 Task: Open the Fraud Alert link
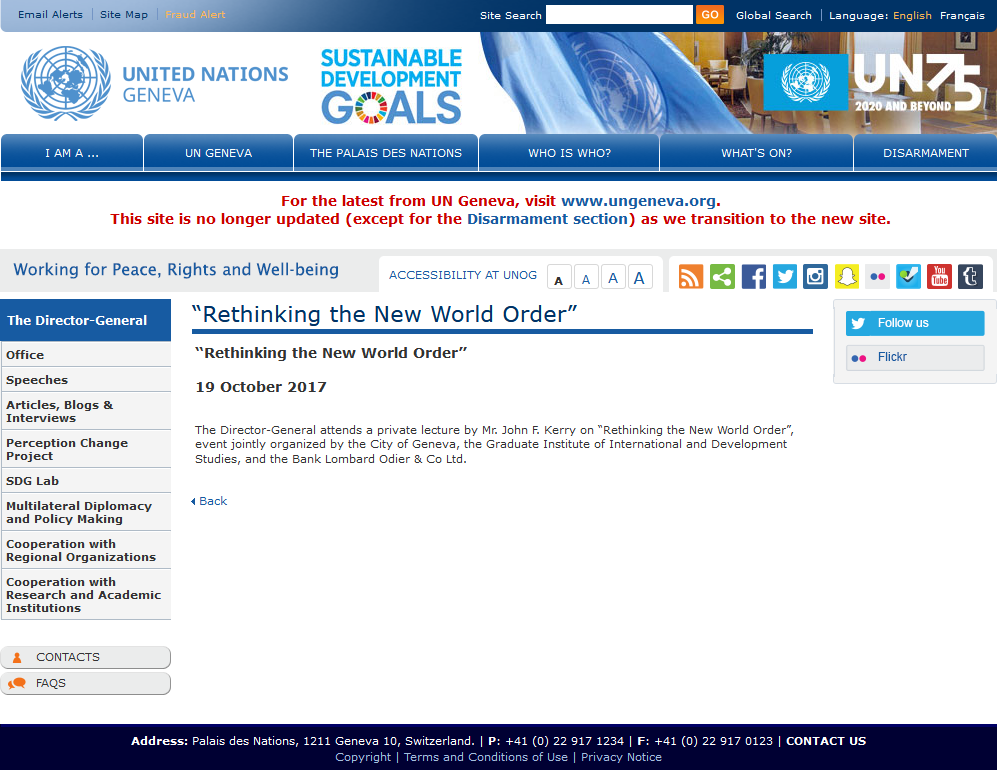click(x=195, y=15)
